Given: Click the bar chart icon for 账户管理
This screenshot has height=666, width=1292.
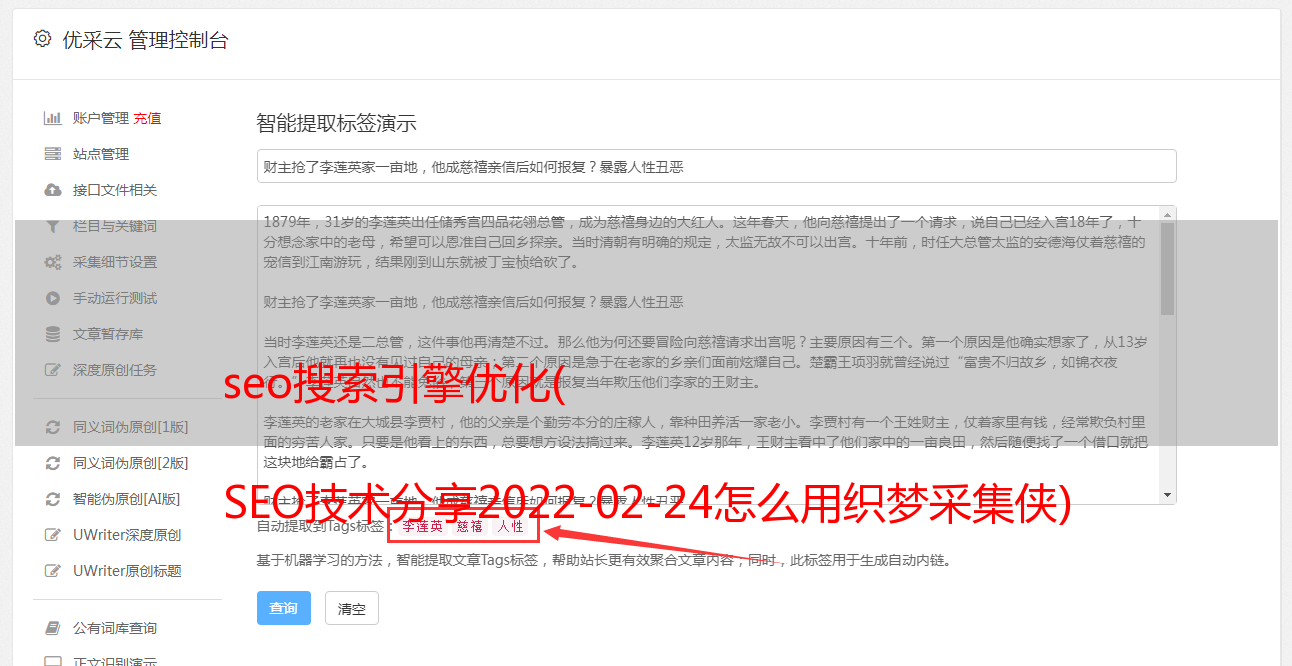Looking at the screenshot, I should [53, 118].
